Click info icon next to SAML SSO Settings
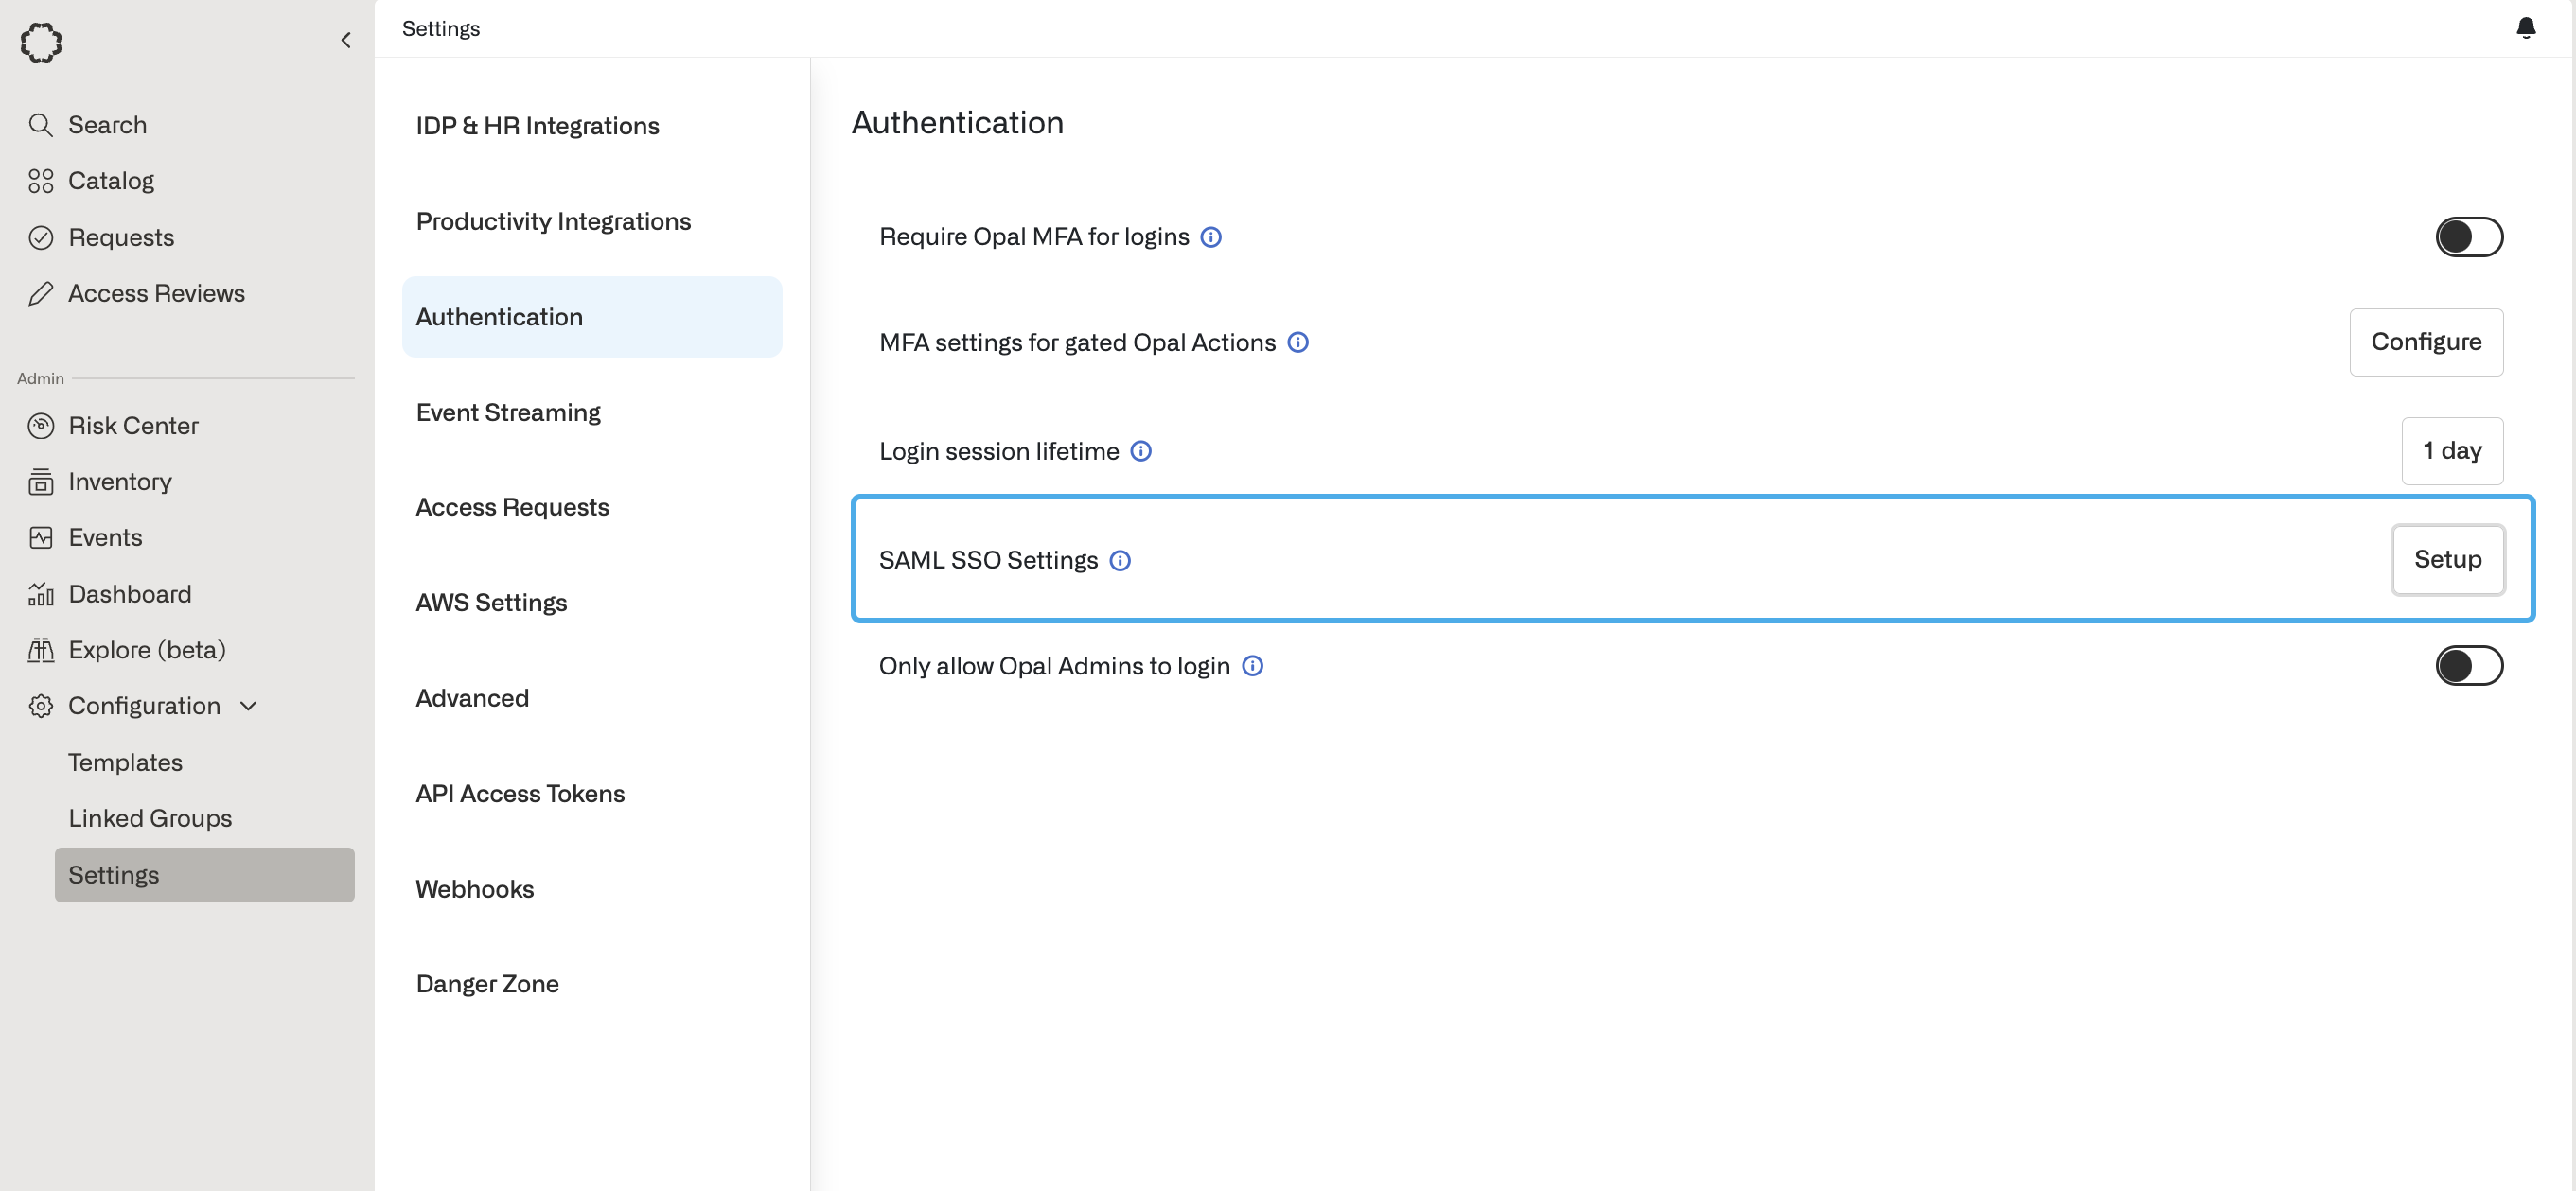The image size is (2576, 1191). [1120, 561]
